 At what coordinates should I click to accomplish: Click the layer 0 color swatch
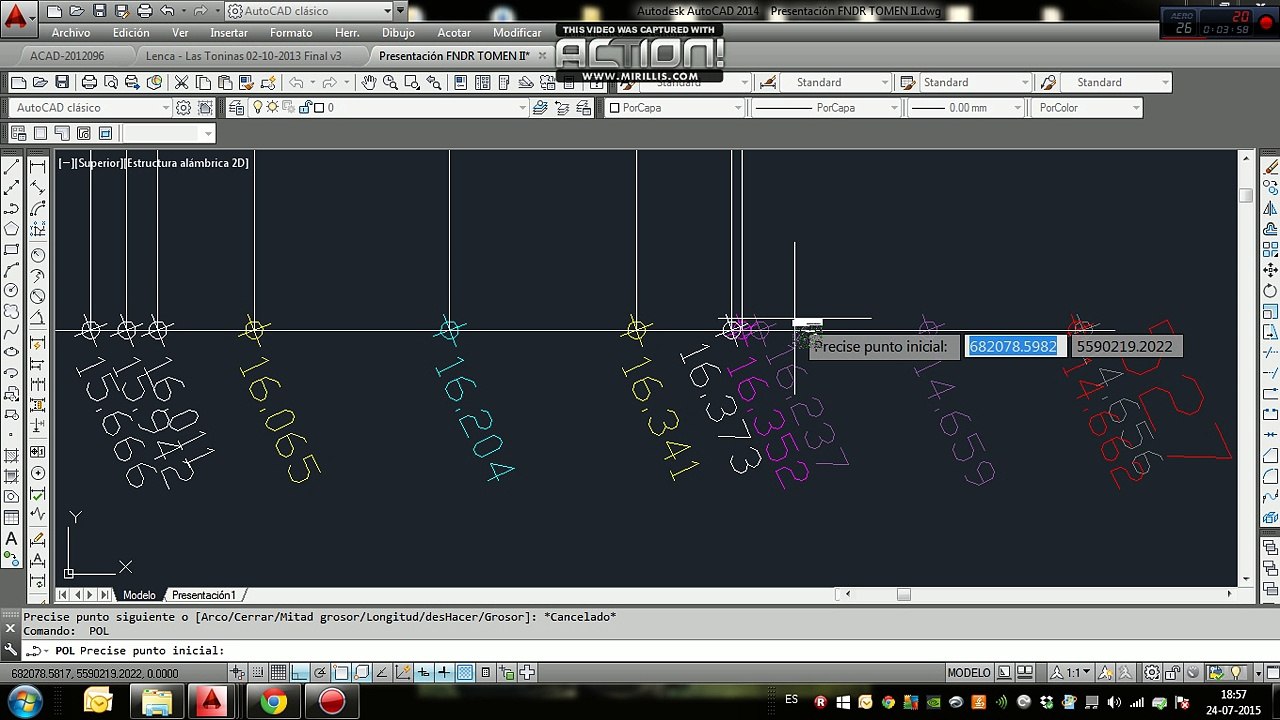pyautogui.click(x=319, y=107)
